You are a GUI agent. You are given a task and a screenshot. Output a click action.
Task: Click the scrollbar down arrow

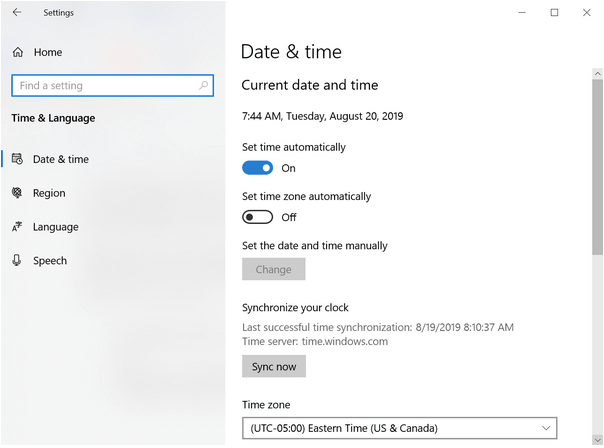point(597,440)
